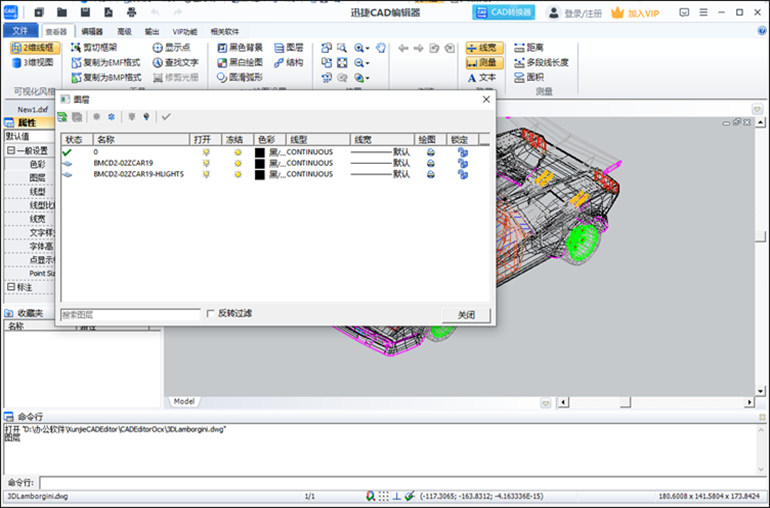Check the 反转过滤 invert filter checkbox
770x508 pixels.
(211, 313)
